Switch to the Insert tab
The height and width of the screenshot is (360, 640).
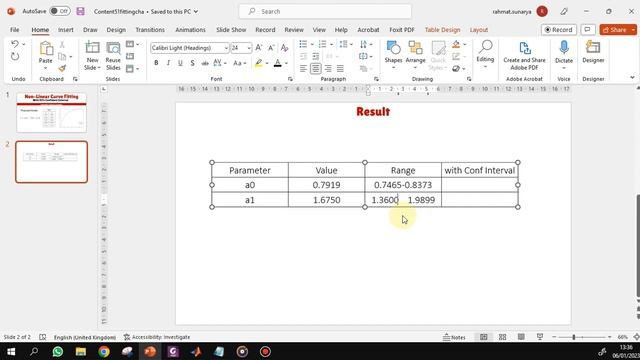pos(66,30)
